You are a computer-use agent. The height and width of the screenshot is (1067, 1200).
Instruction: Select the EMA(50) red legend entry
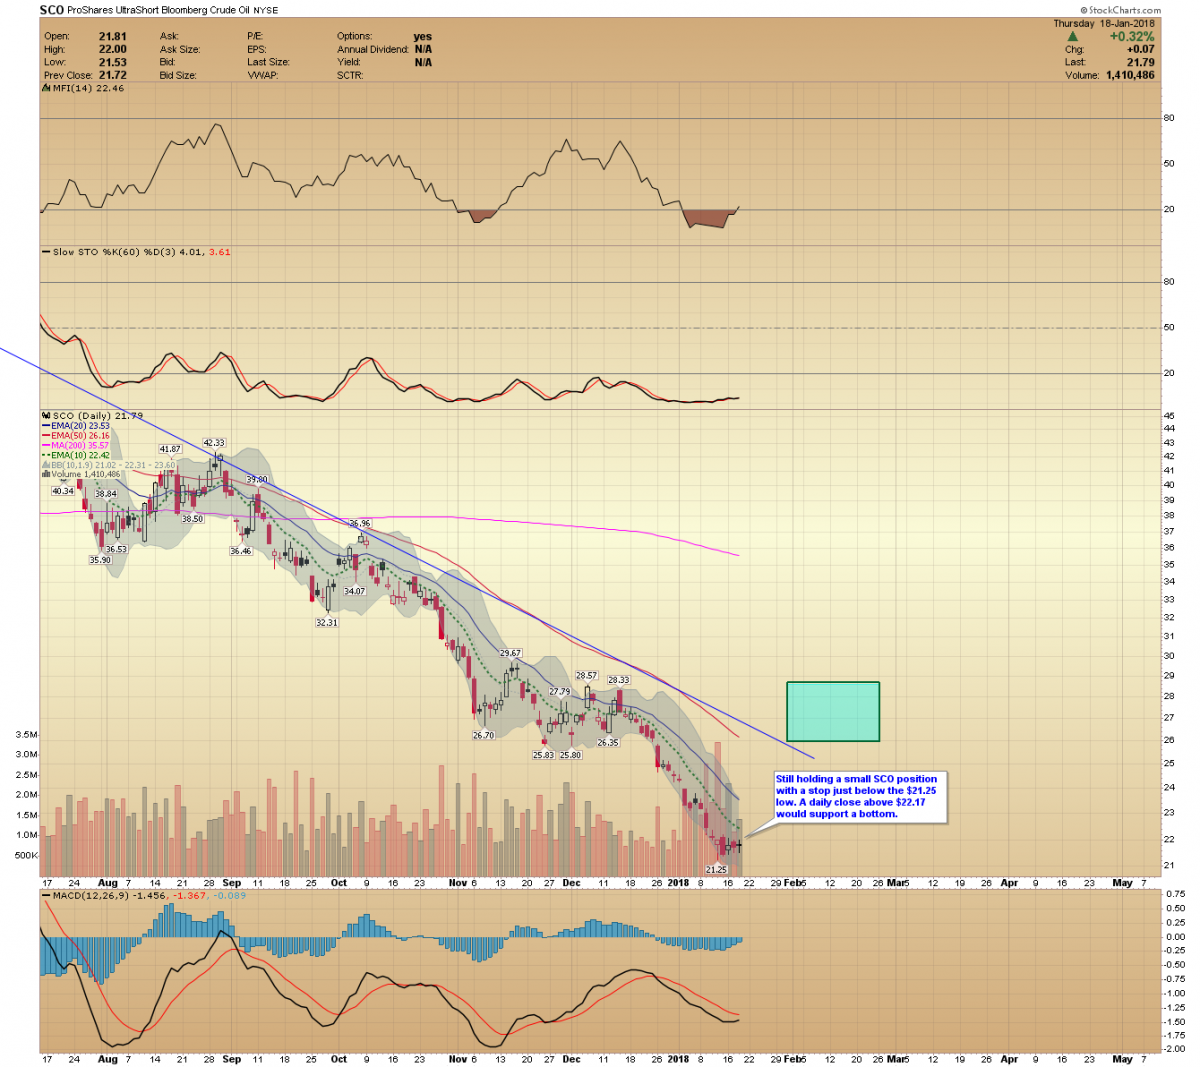80,436
